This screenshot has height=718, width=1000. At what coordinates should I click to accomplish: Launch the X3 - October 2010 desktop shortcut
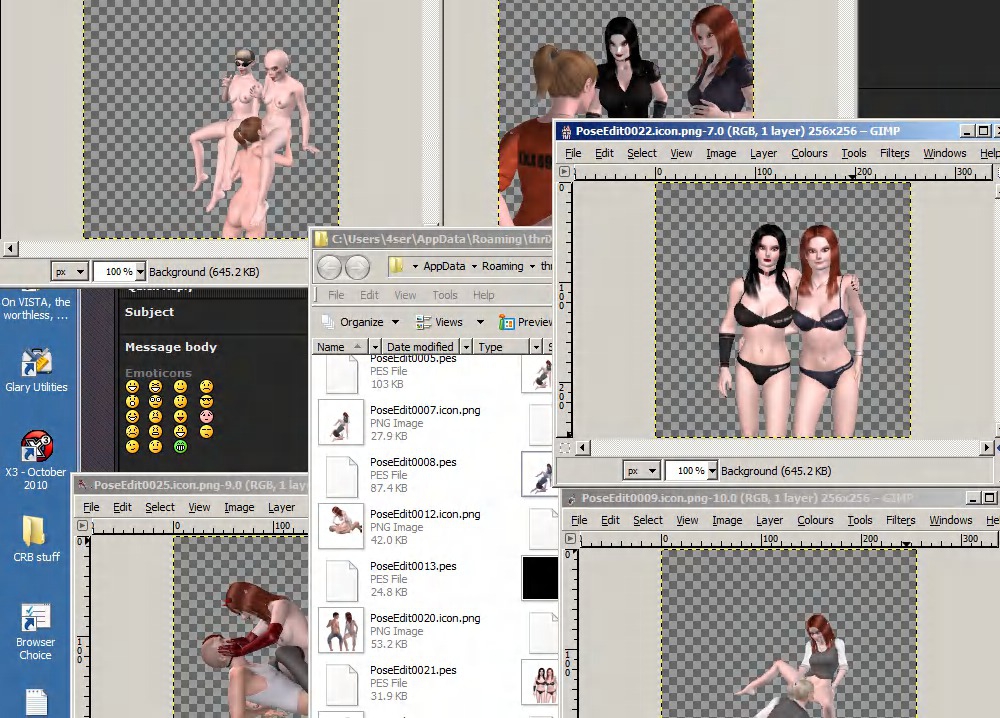click(x=36, y=459)
